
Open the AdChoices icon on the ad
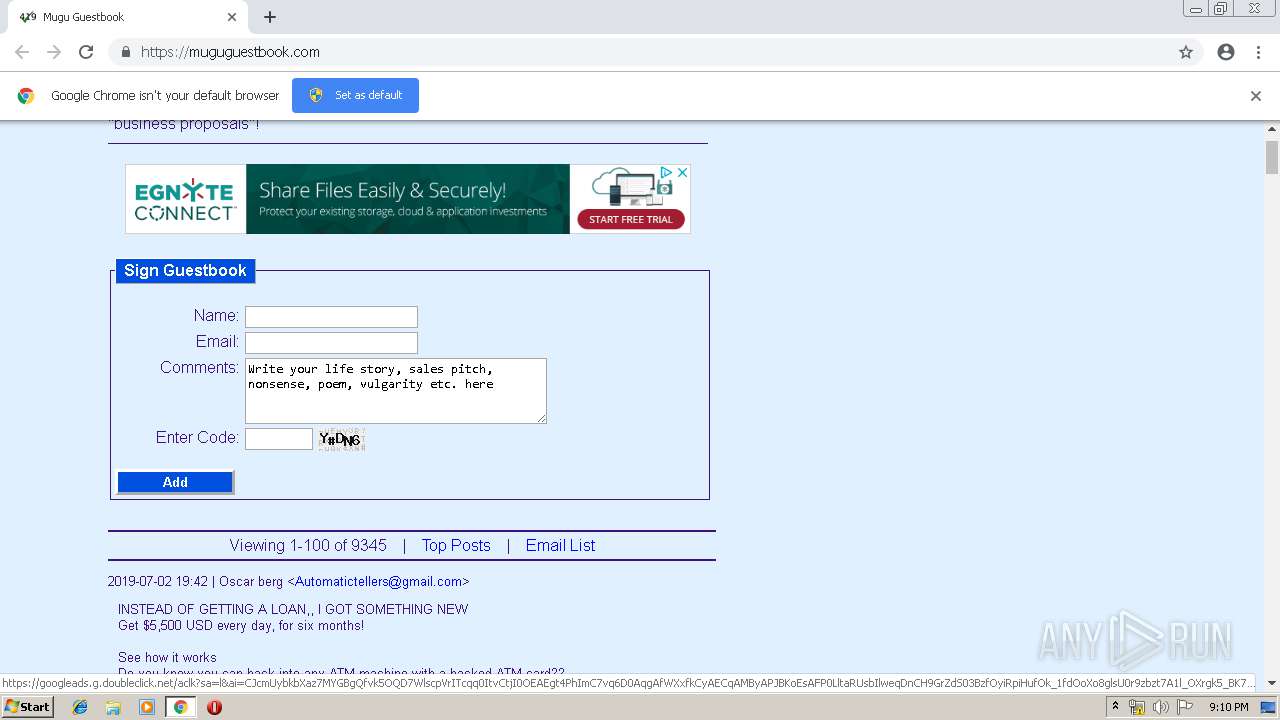point(665,172)
